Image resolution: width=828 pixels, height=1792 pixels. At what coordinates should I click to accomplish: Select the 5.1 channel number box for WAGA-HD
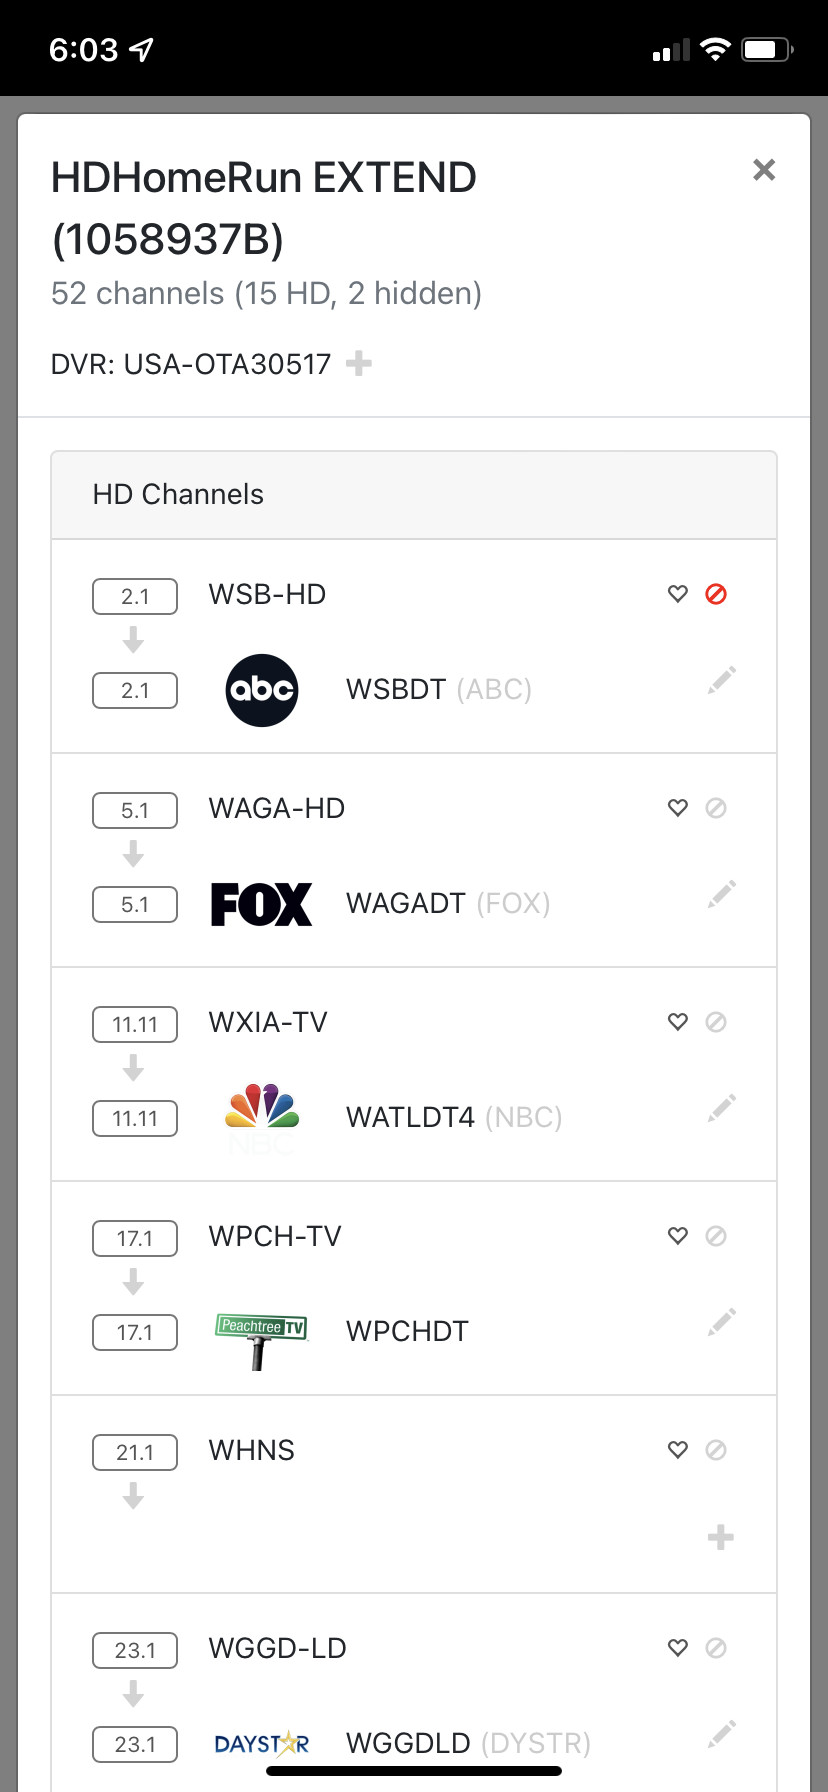tap(135, 810)
